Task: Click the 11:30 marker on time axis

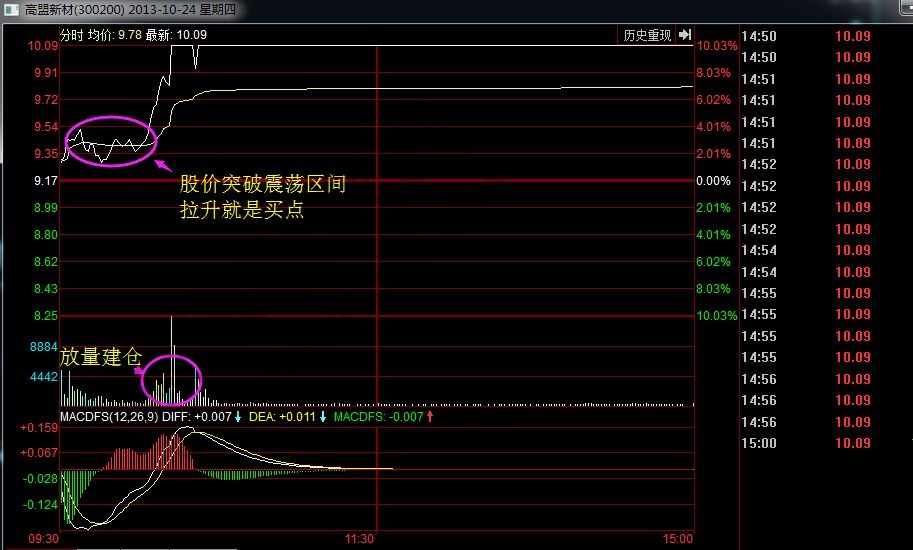Action: click(x=360, y=539)
